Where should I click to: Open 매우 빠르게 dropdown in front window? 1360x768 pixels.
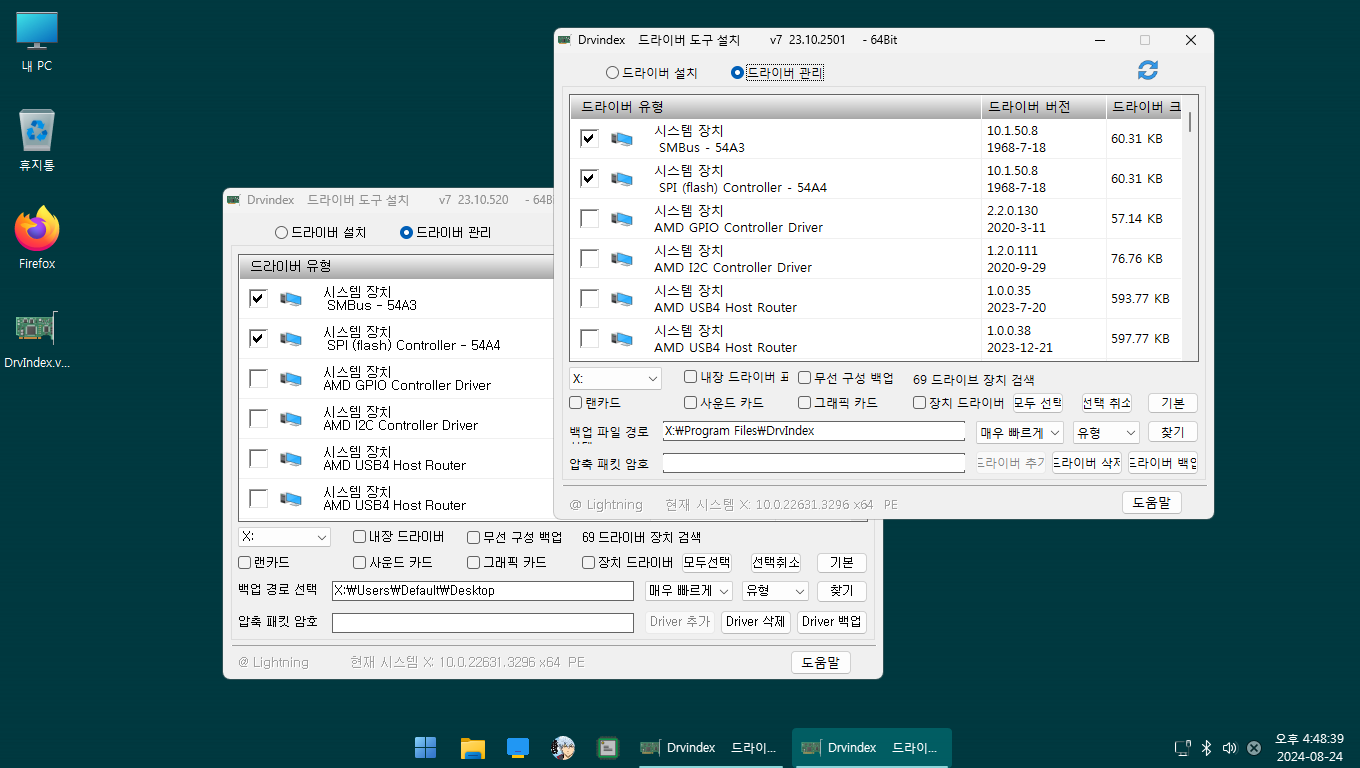coord(1019,433)
